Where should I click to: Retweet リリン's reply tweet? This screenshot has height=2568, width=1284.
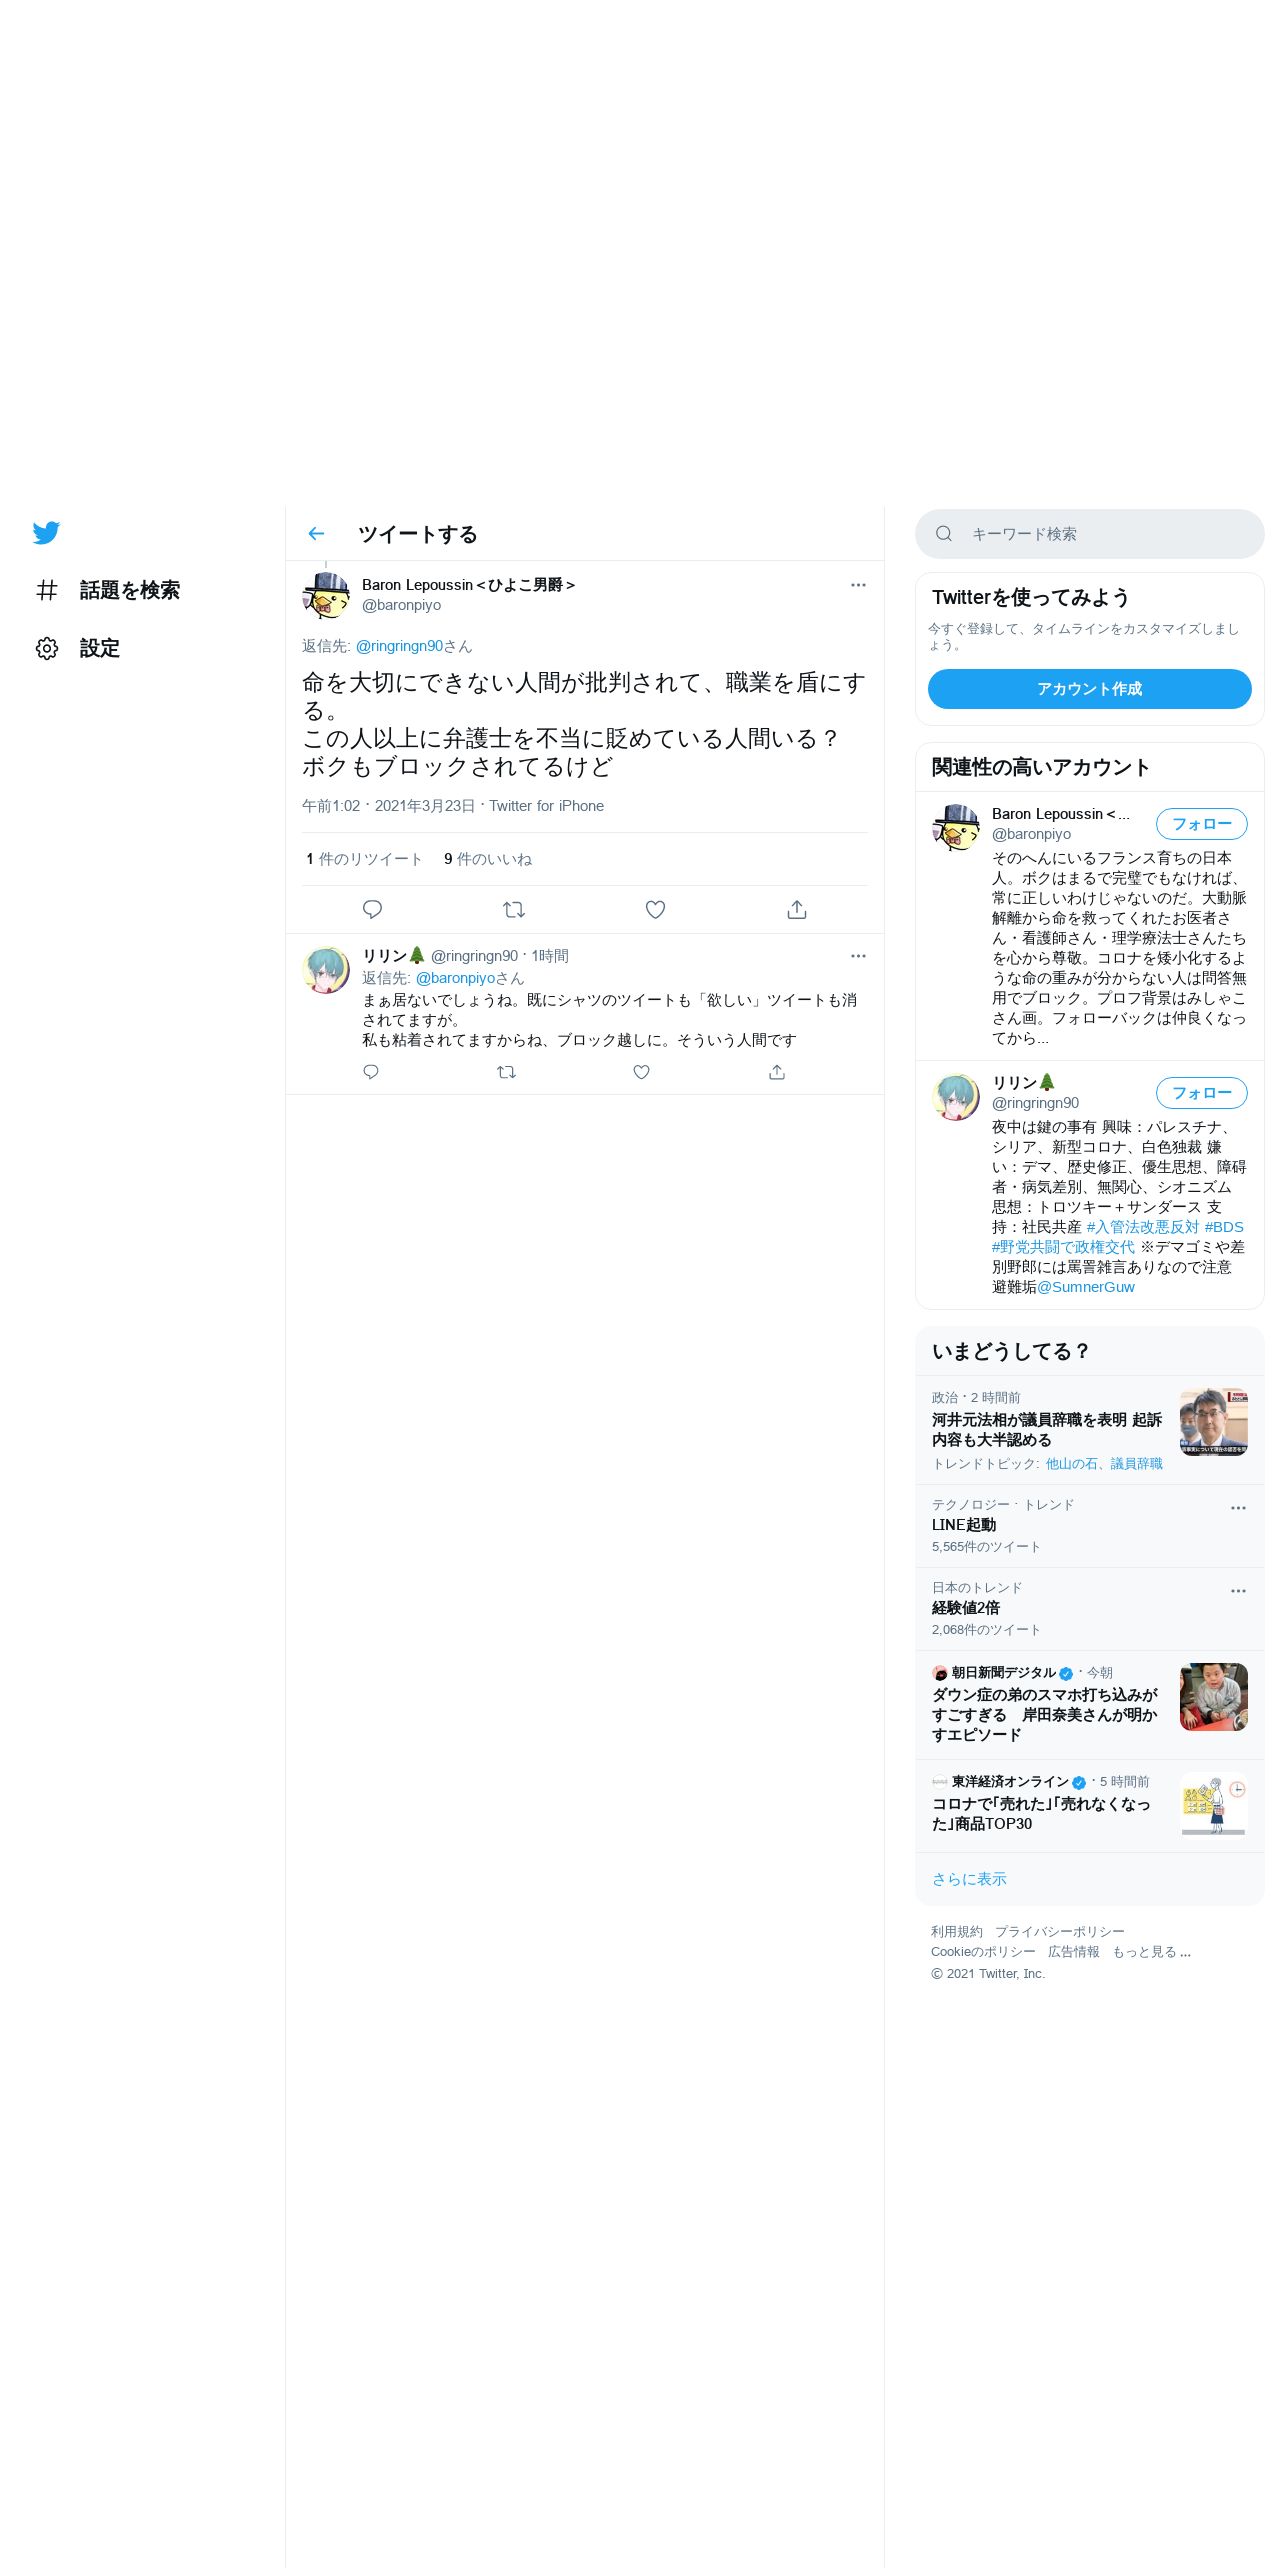coord(507,1072)
